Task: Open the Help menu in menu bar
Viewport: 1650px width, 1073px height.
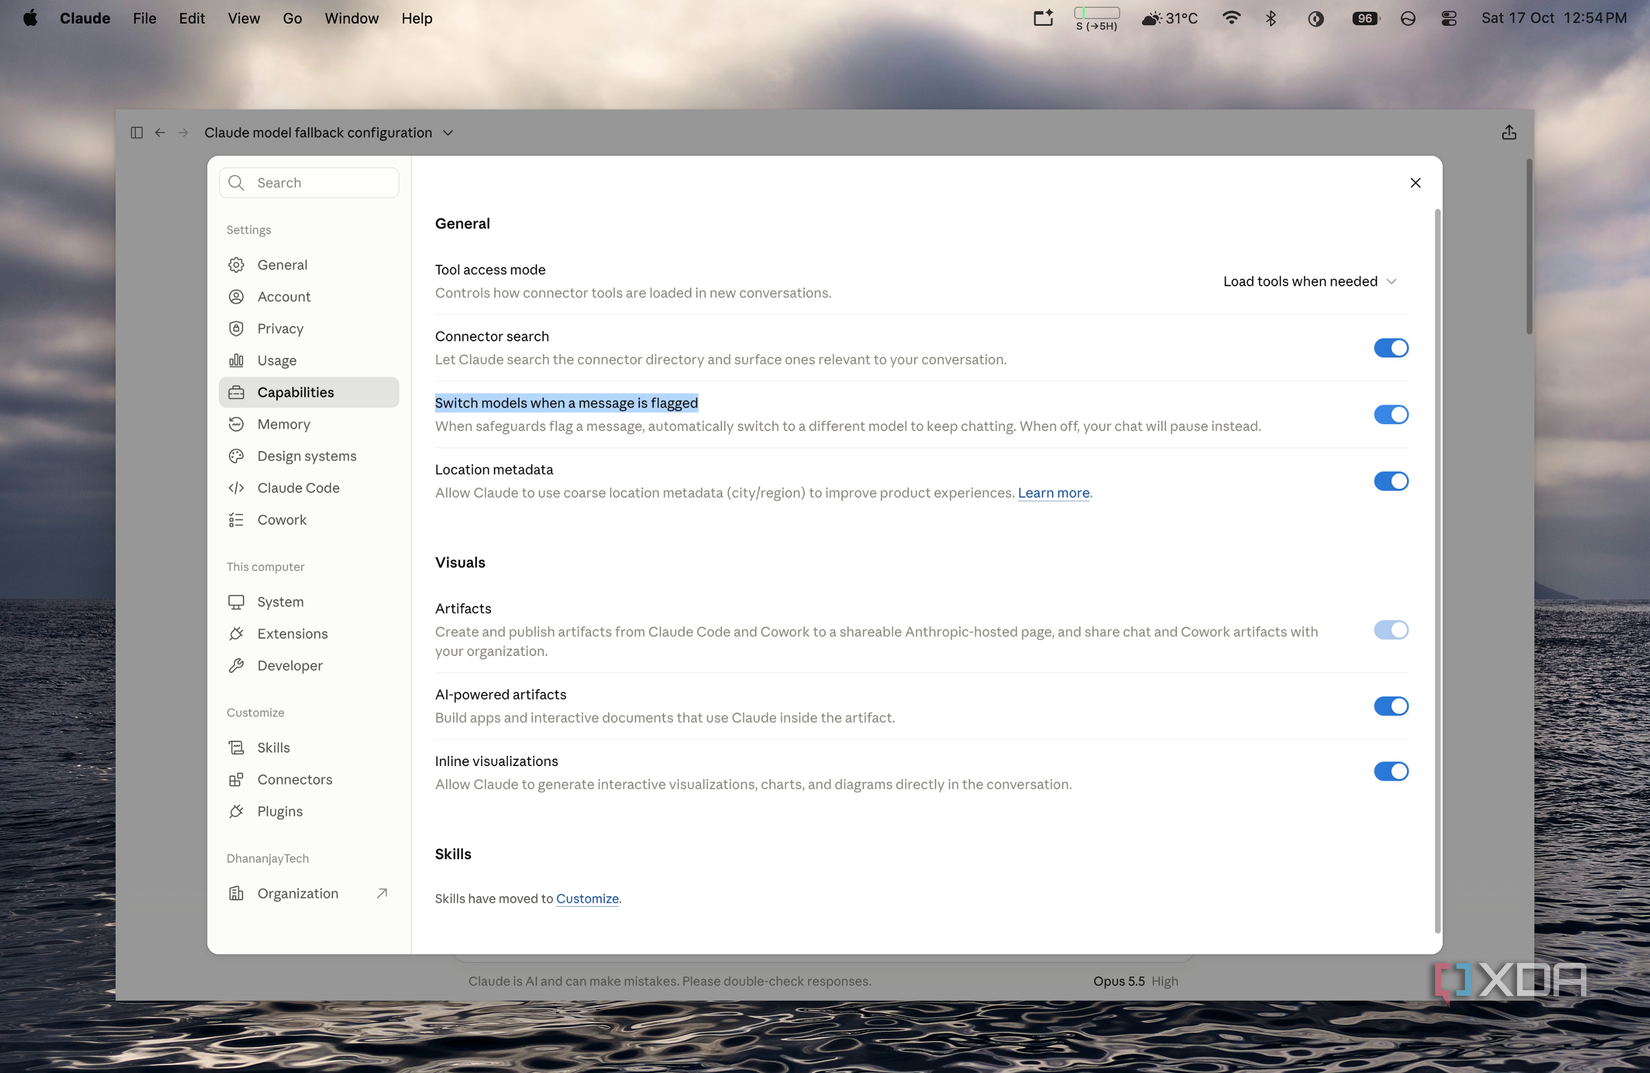Action: click(x=417, y=18)
